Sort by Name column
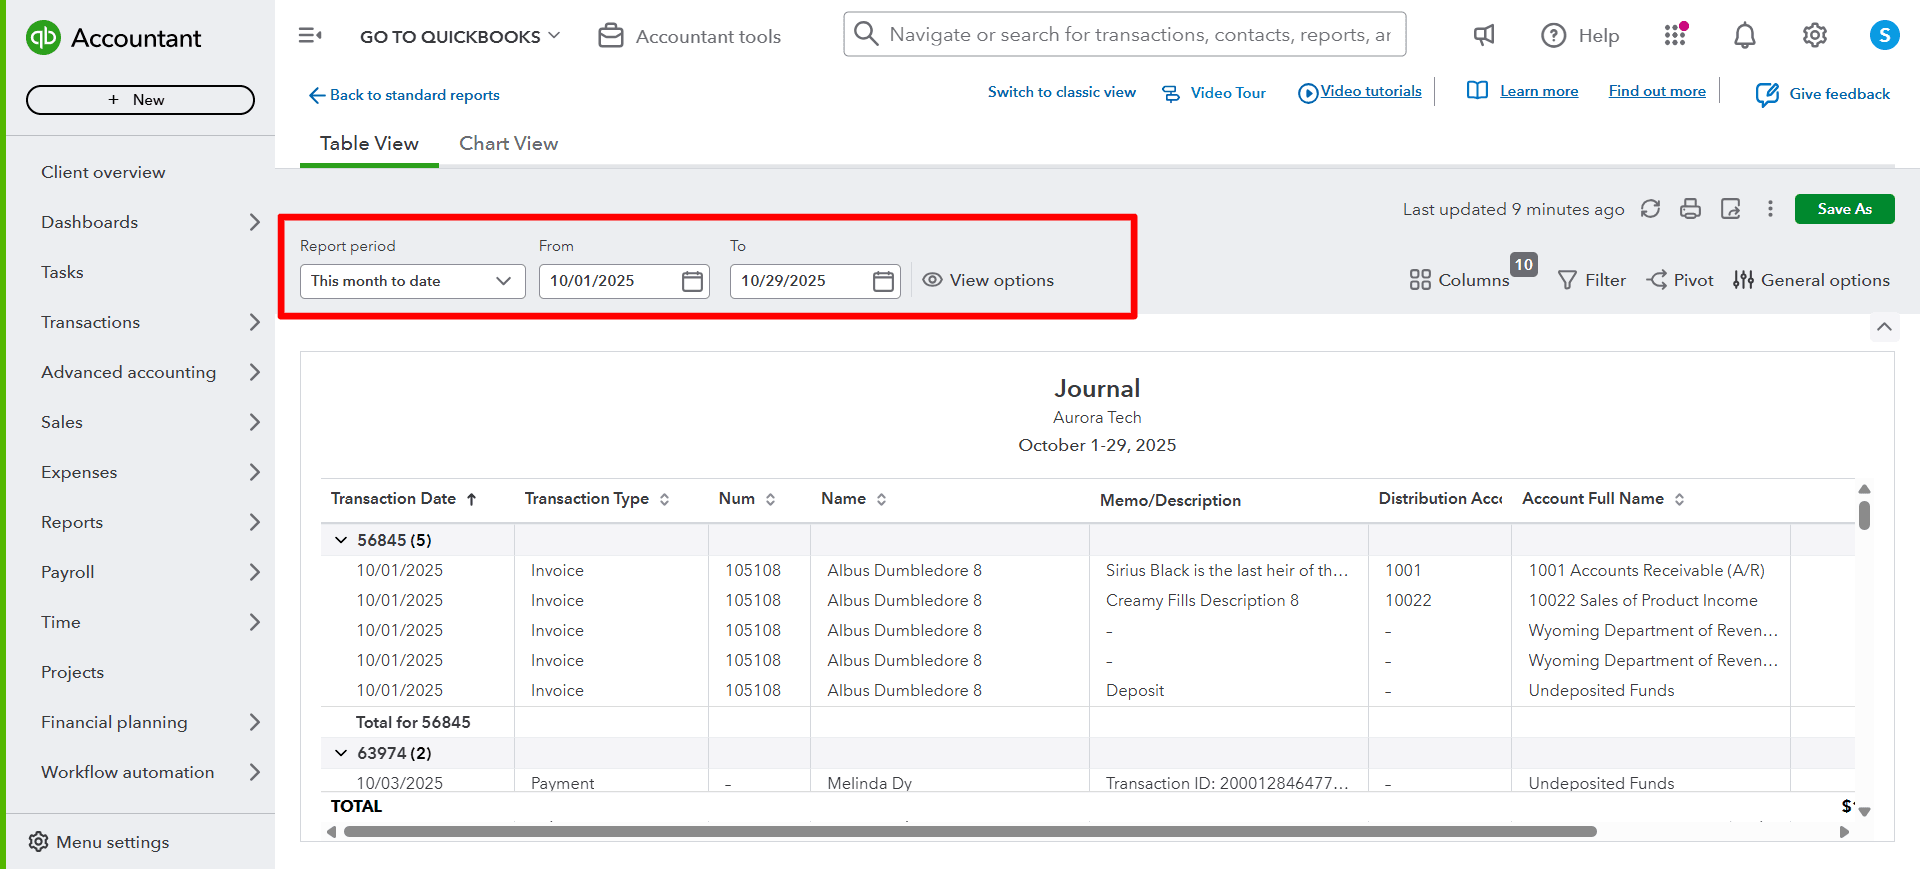The width and height of the screenshot is (1920, 869). pos(854,499)
